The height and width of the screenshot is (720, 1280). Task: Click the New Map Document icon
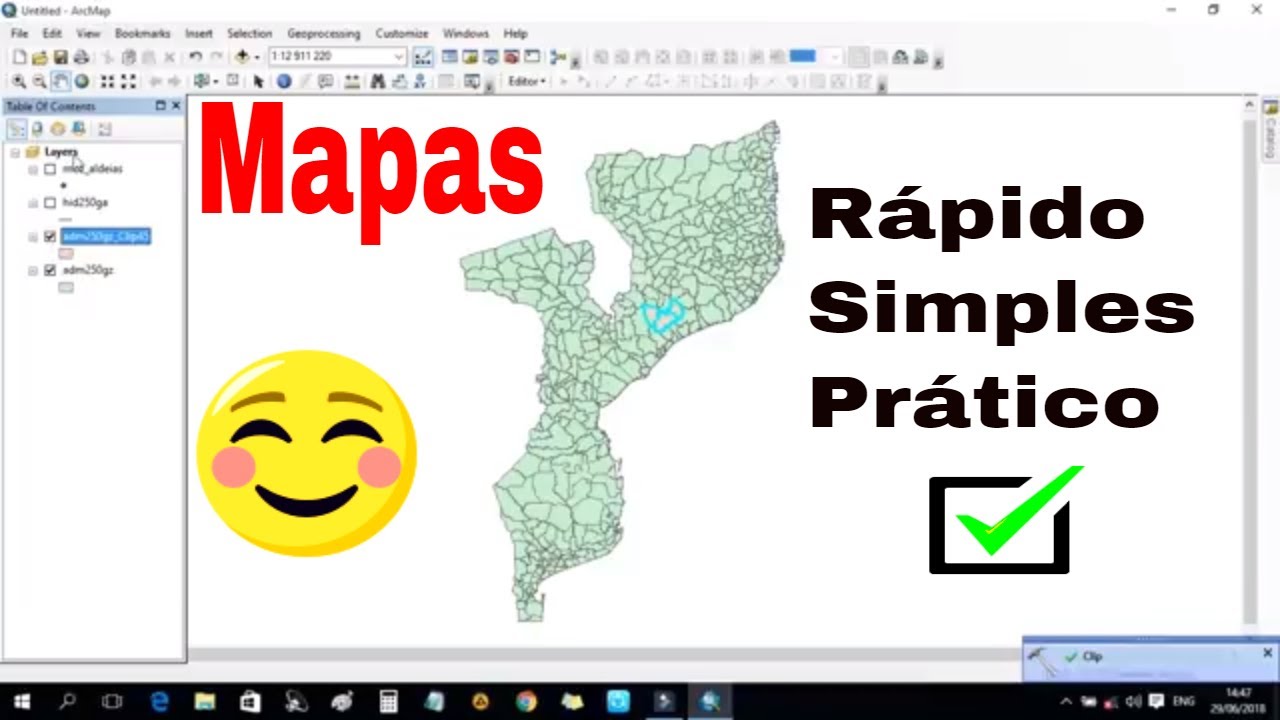[19, 57]
